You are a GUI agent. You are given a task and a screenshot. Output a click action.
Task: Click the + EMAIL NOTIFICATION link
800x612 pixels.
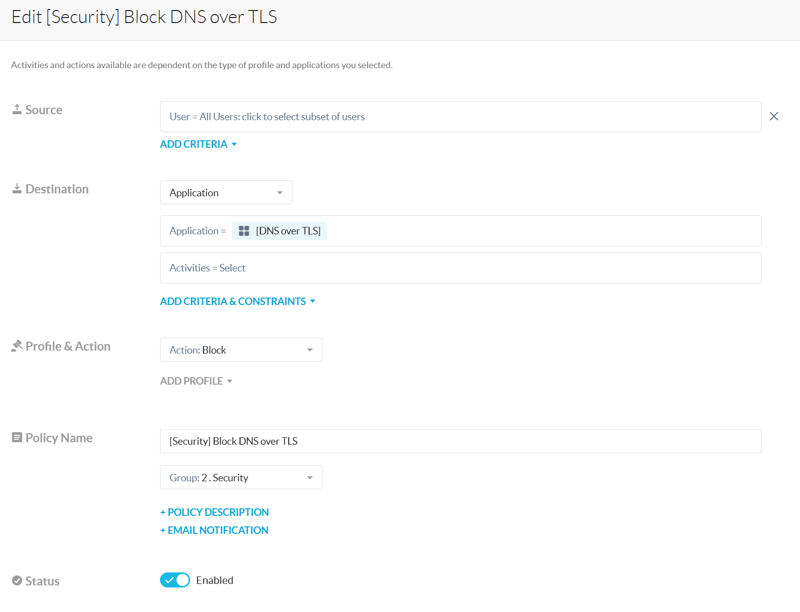[214, 530]
